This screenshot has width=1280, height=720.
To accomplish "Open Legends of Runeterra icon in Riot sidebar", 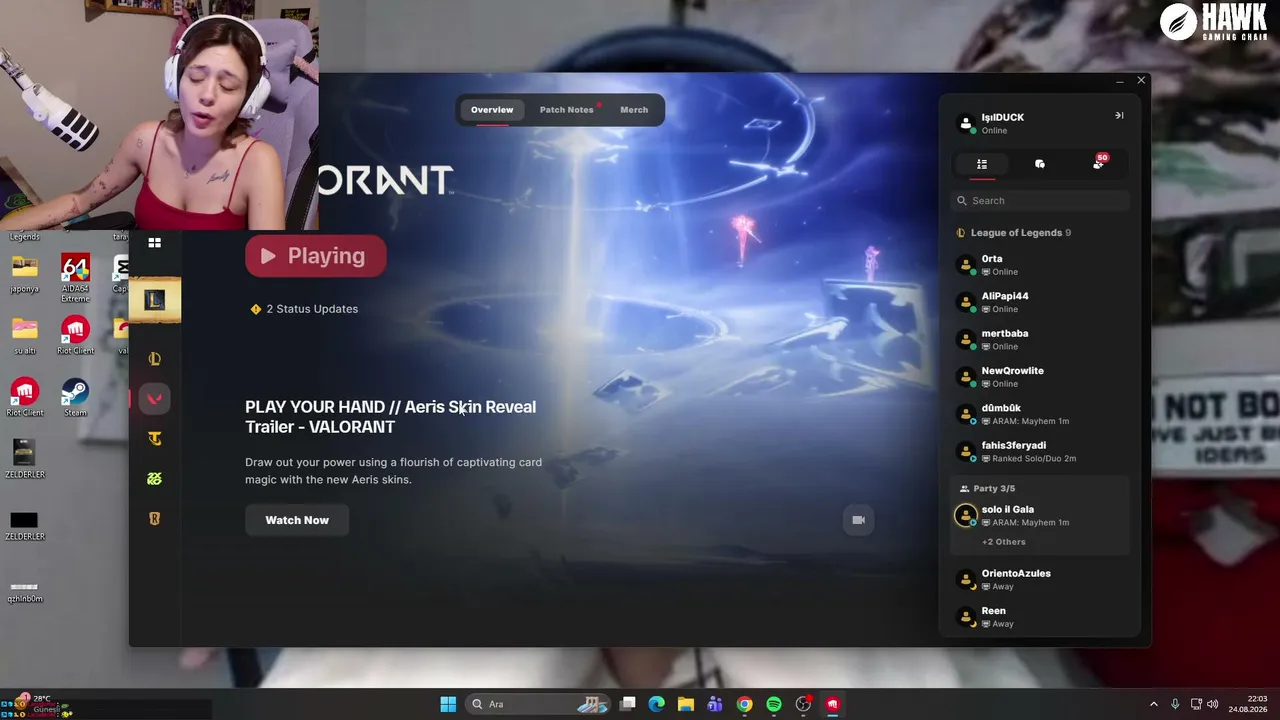I will [x=155, y=519].
